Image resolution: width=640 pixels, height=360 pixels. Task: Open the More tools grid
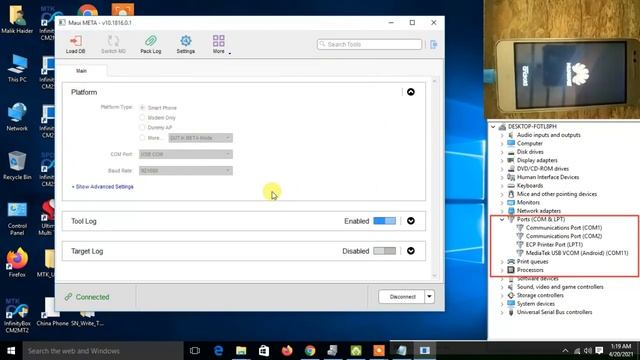pos(219,44)
